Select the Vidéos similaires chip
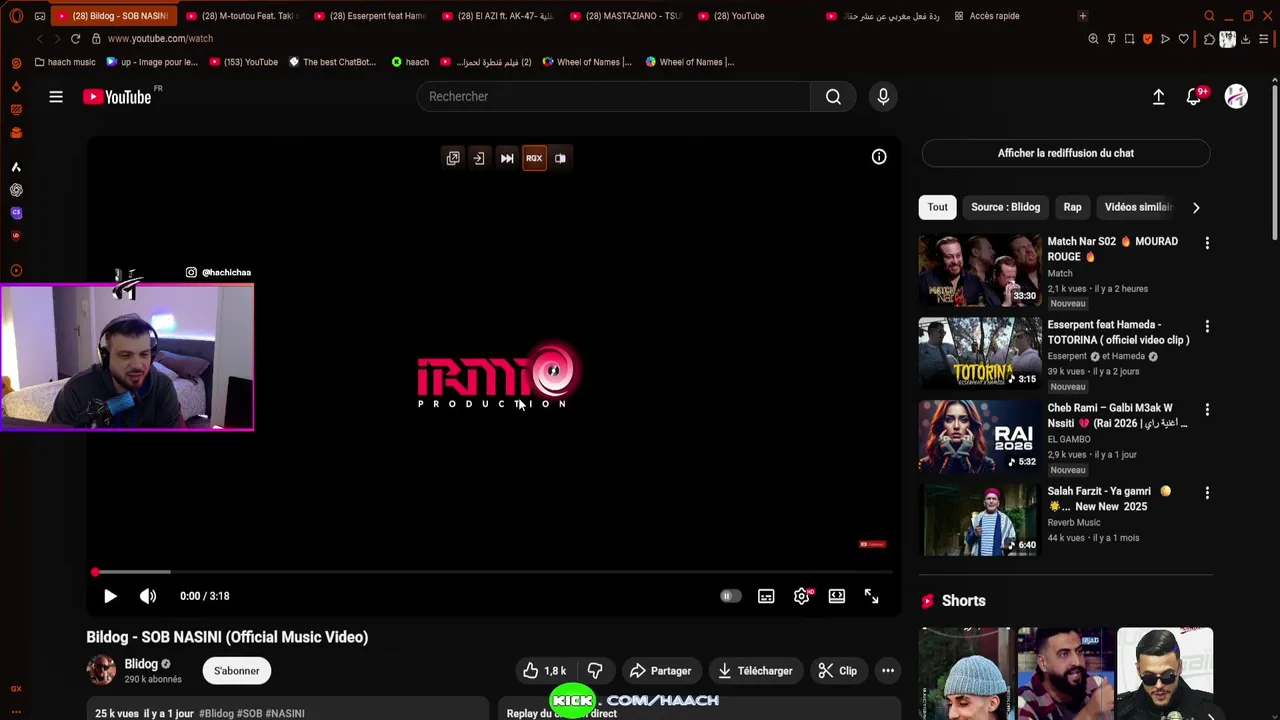The width and height of the screenshot is (1280, 720). (1138, 207)
